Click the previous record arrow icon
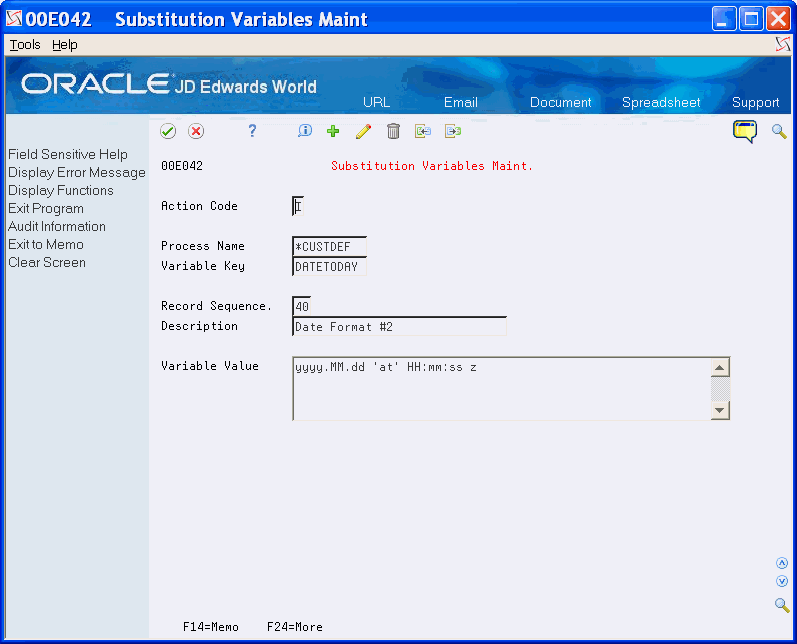The height and width of the screenshot is (644, 797). [422, 131]
